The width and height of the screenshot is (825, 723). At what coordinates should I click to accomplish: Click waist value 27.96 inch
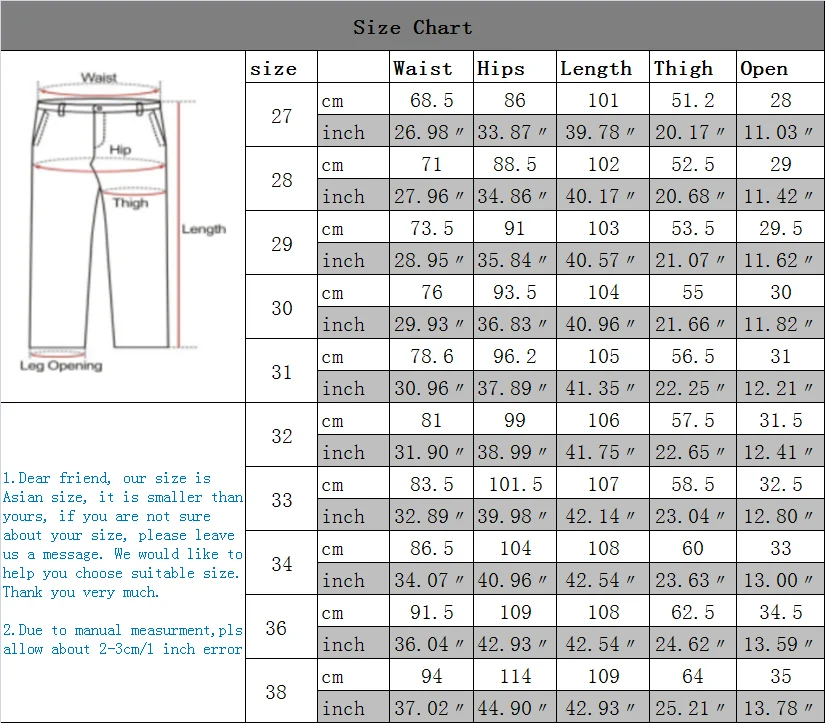pos(429,196)
